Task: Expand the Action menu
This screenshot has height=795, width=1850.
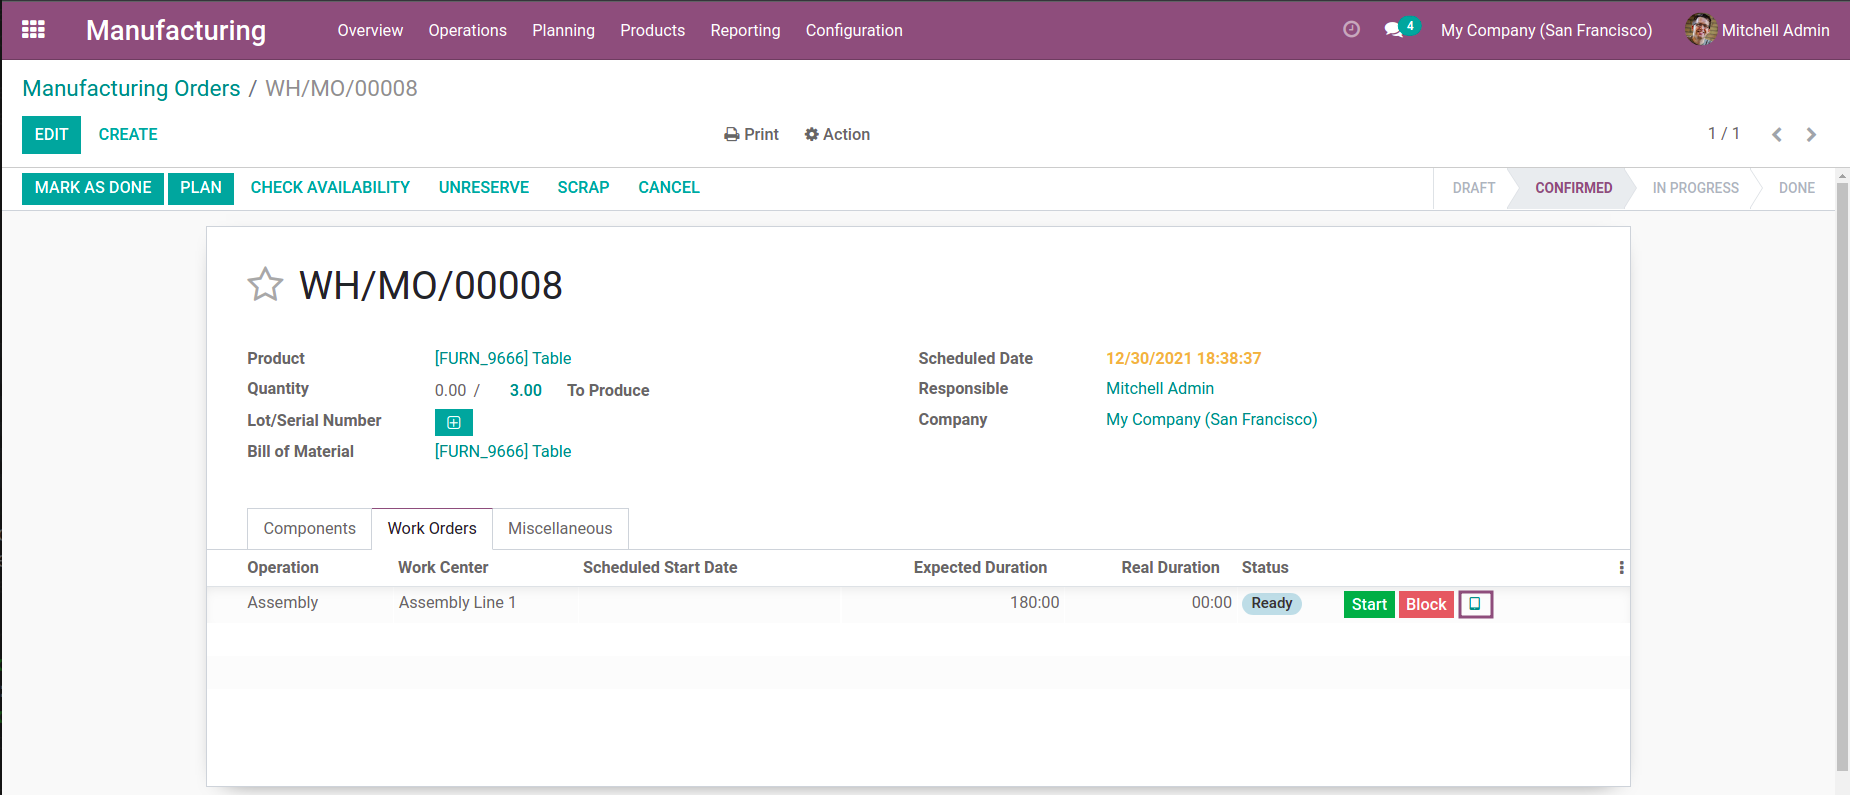Action: click(x=837, y=134)
